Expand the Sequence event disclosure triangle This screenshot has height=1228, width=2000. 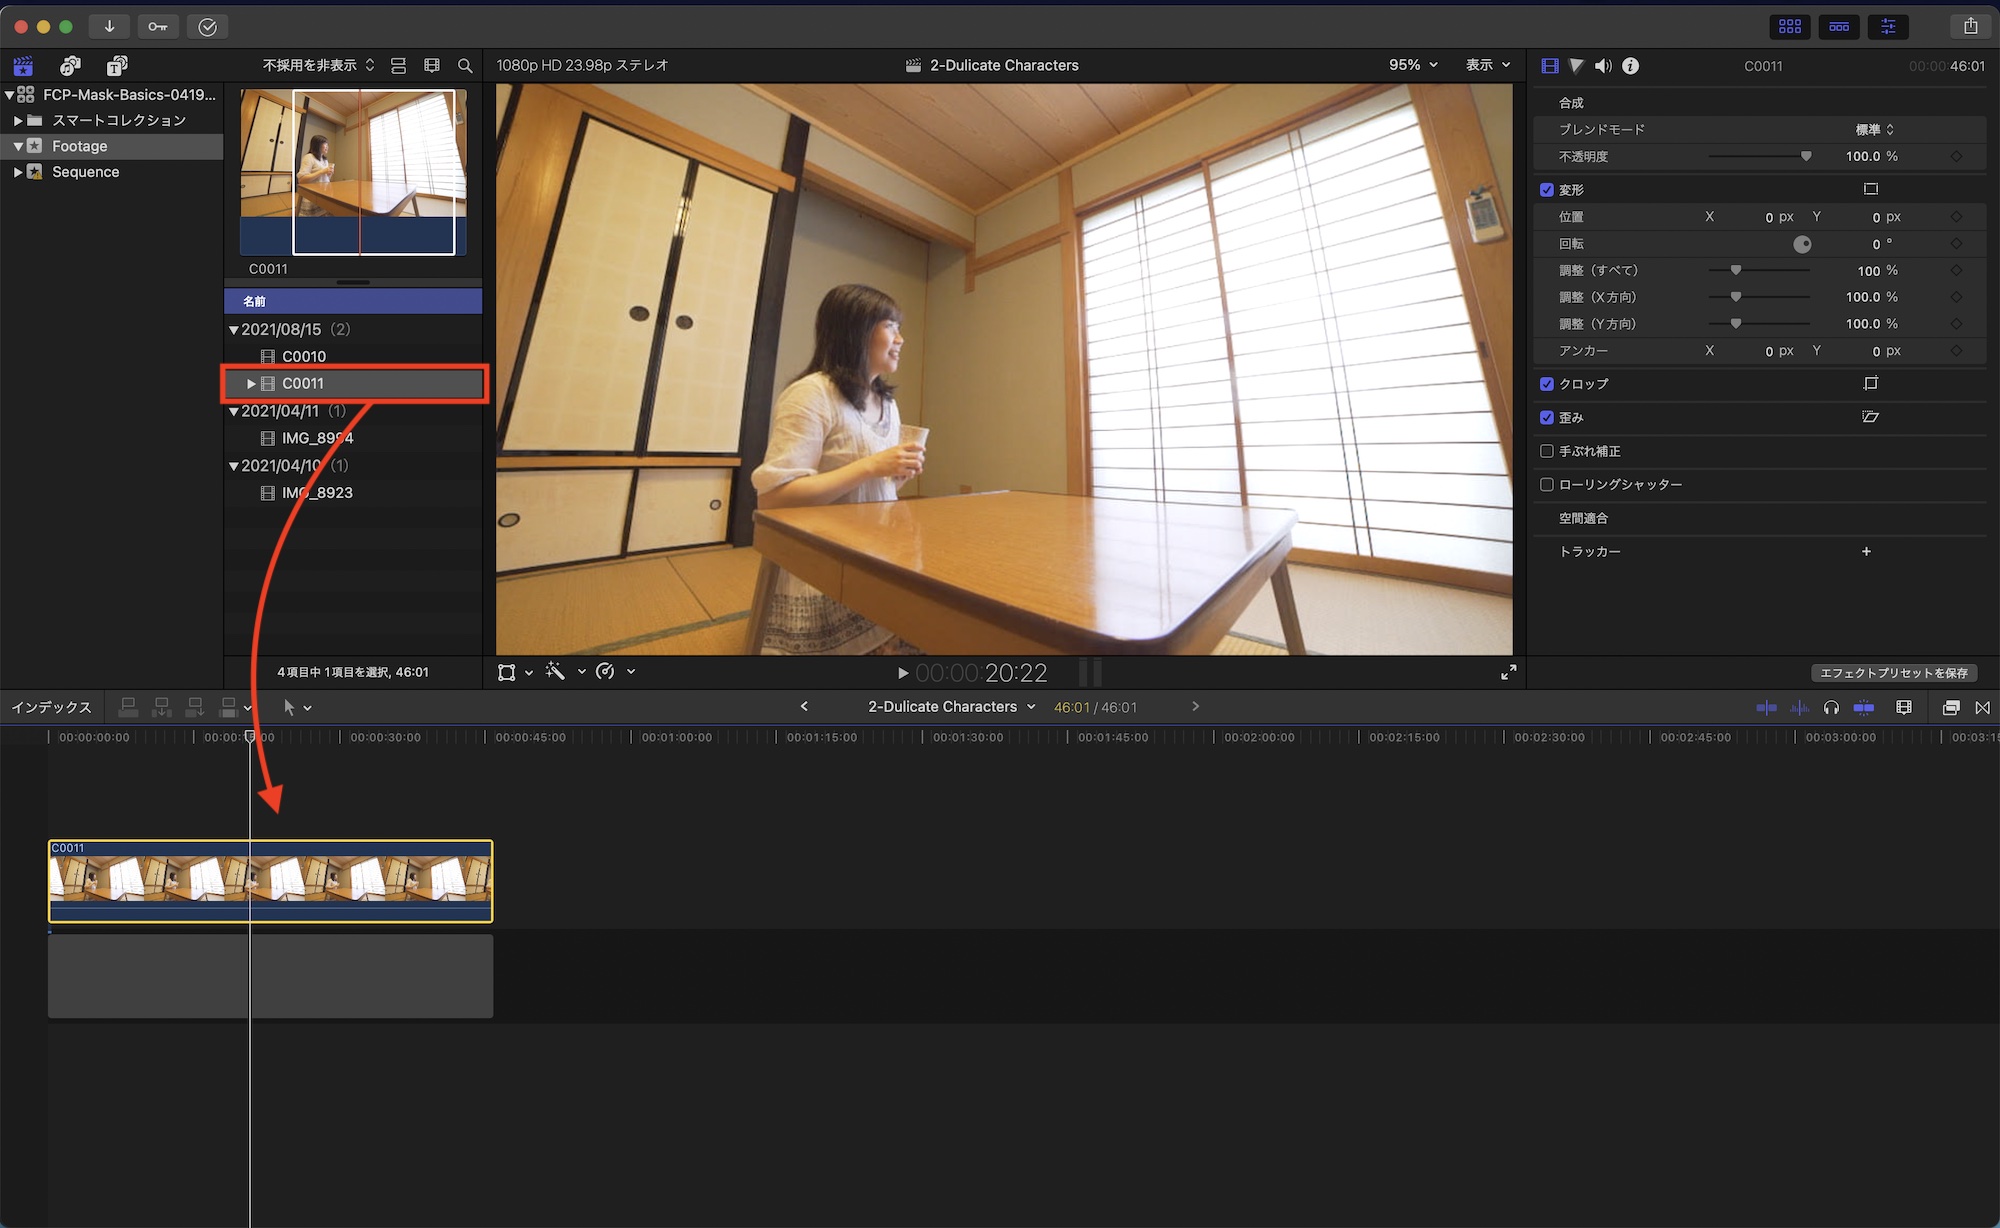pyautogui.click(x=17, y=172)
